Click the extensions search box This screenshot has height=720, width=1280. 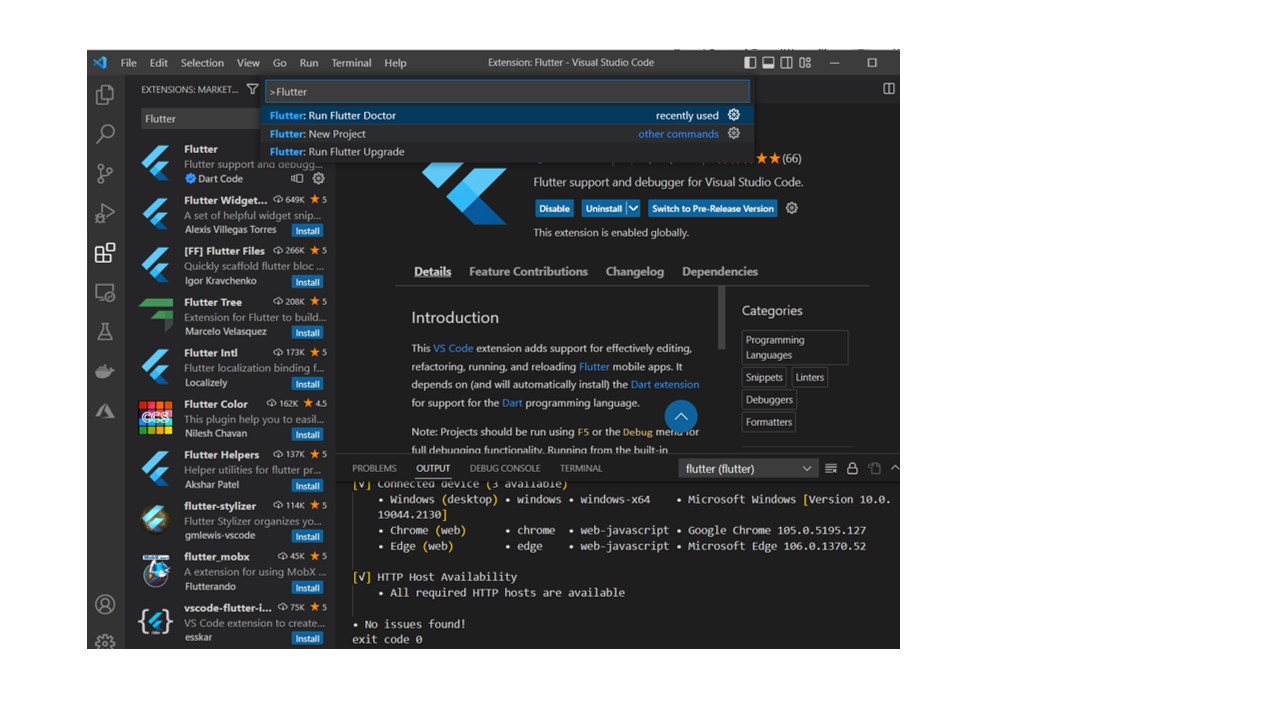pyautogui.click(x=200, y=118)
